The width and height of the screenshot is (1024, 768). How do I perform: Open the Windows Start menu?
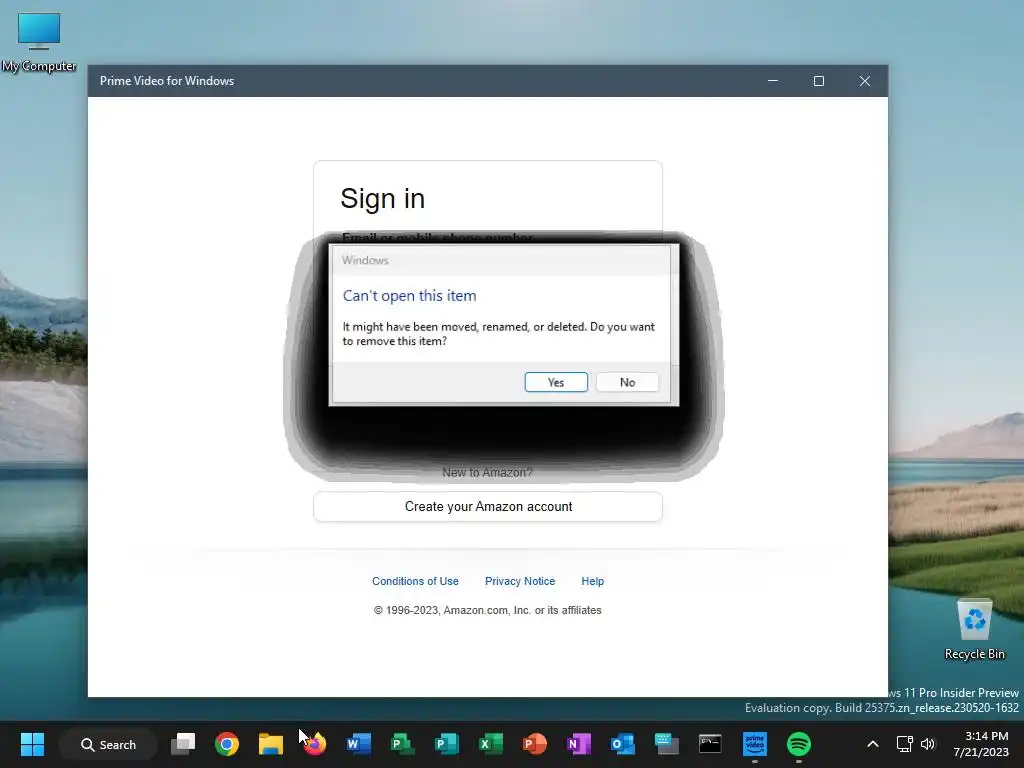[x=32, y=744]
